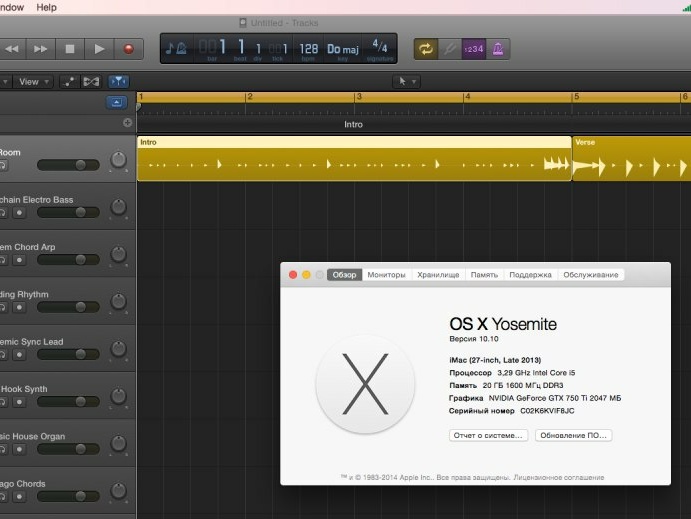Click bar 5 on the ruler
Viewport: 691px width, 519px height.
576,97
